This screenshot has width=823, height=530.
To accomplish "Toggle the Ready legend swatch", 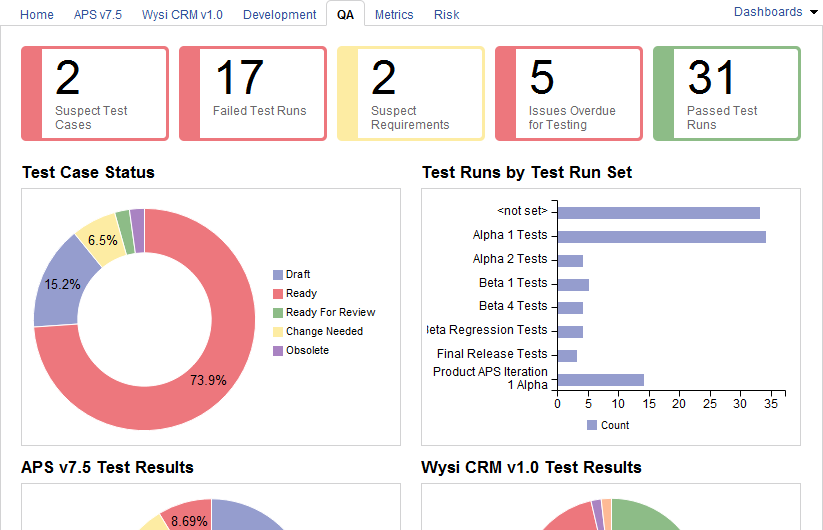I will pos(278,293).
